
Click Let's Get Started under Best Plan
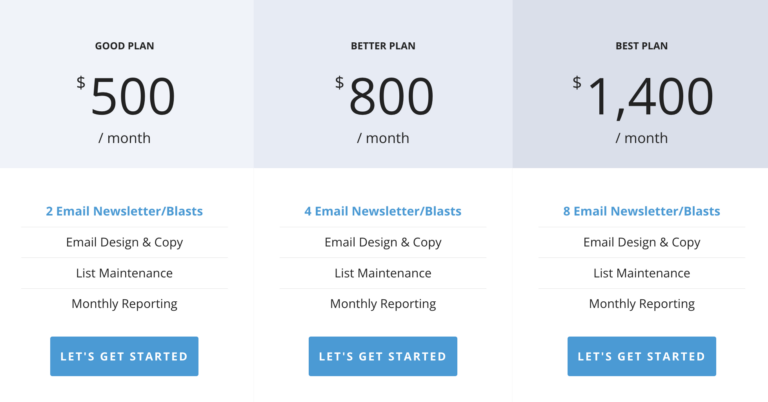tap(641, 356)
